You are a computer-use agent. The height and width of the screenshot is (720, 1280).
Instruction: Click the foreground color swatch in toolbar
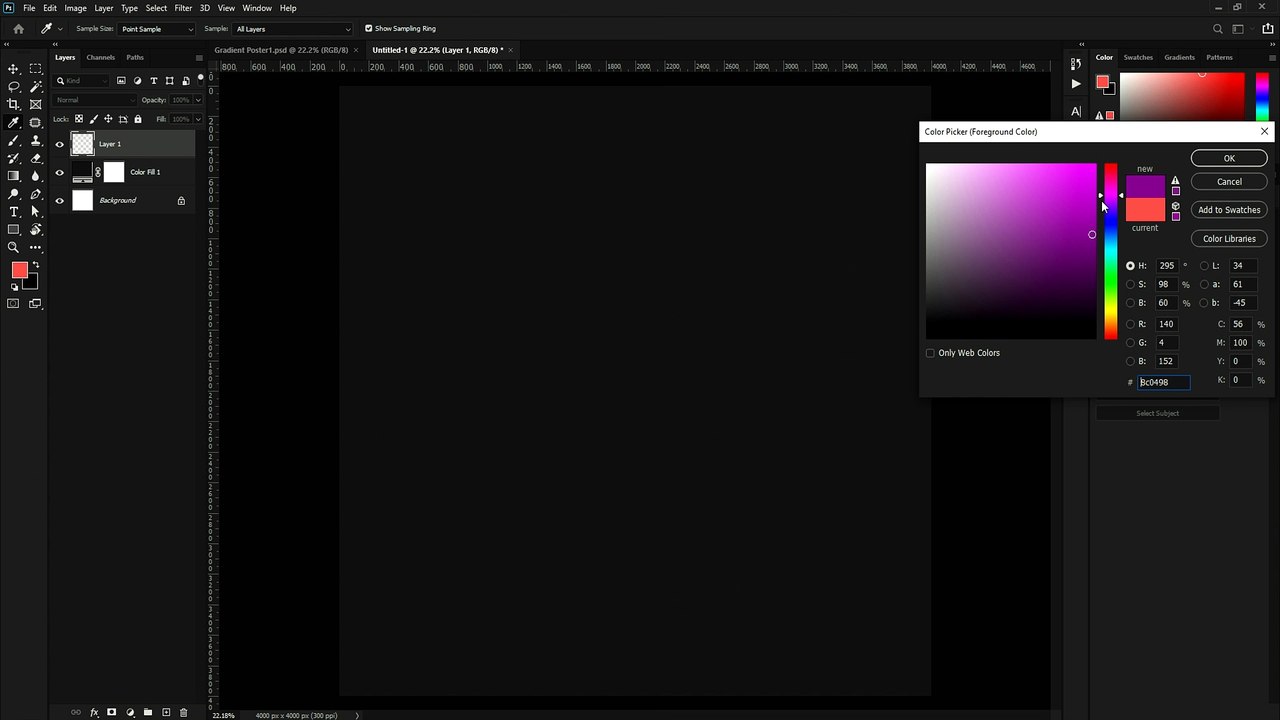pos(19,271)
